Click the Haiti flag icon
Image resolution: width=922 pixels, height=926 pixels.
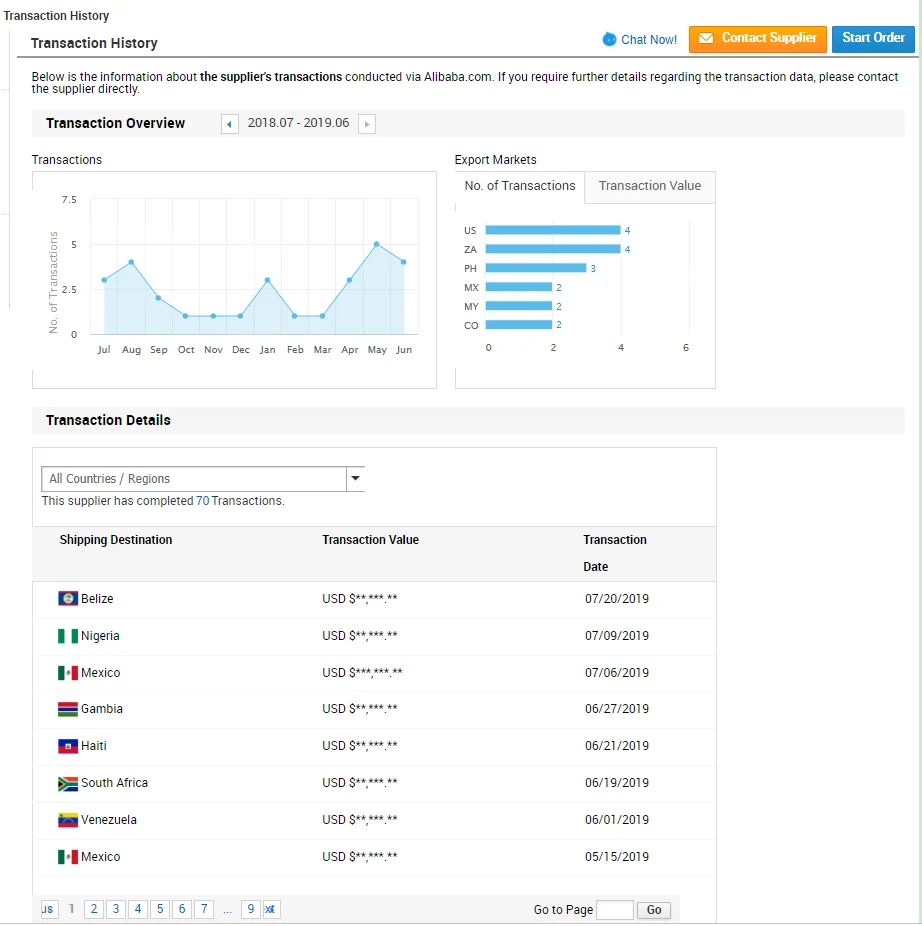point(68,746)
